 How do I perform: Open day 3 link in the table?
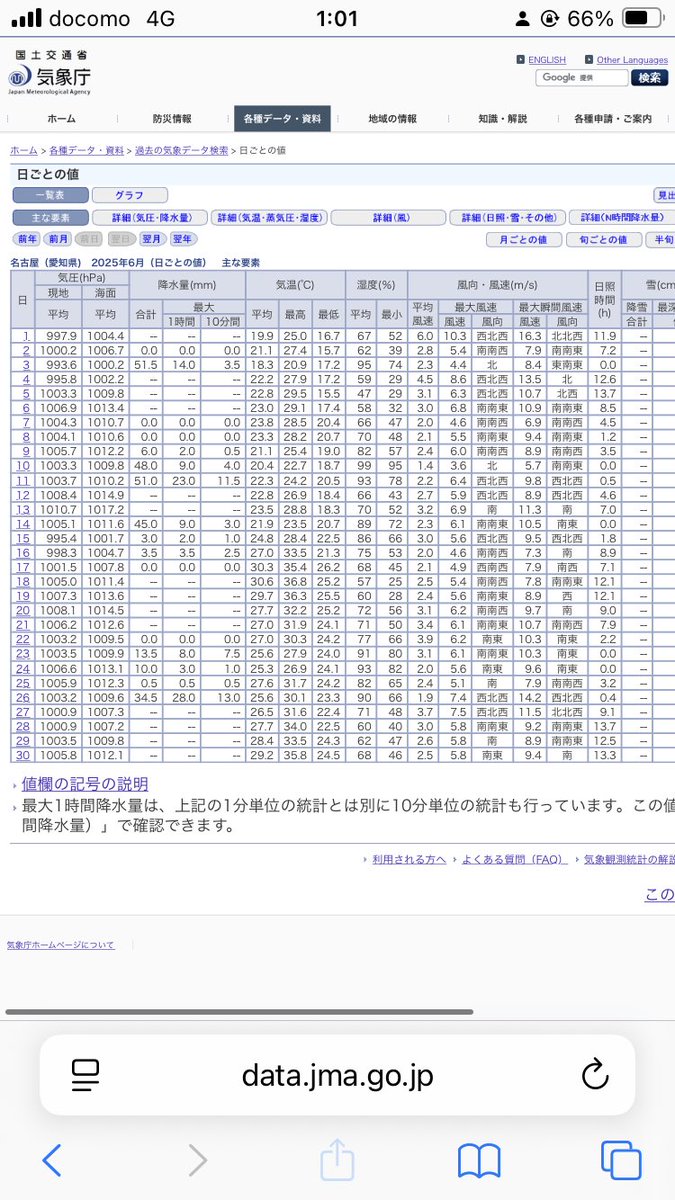(27, 365)
